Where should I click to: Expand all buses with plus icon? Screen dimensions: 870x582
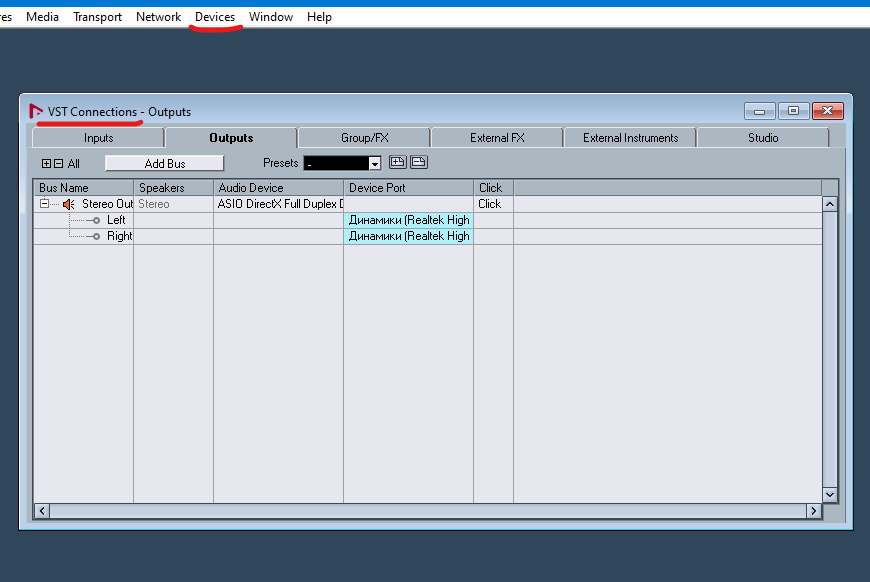coord(47,164)
